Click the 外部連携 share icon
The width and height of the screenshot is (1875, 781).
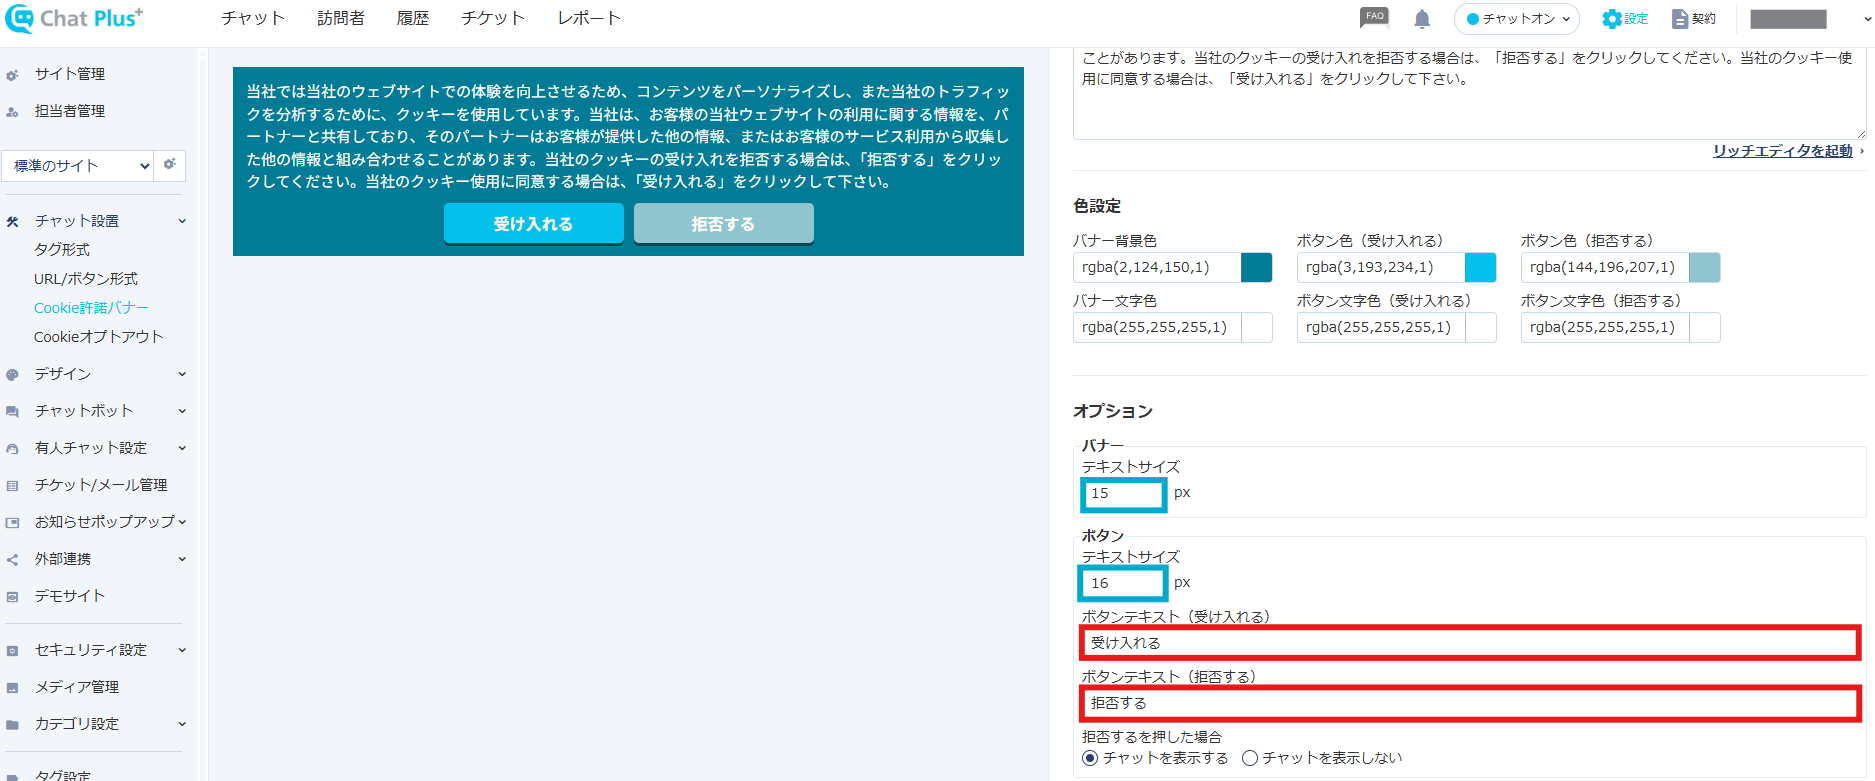pos(13,560)
